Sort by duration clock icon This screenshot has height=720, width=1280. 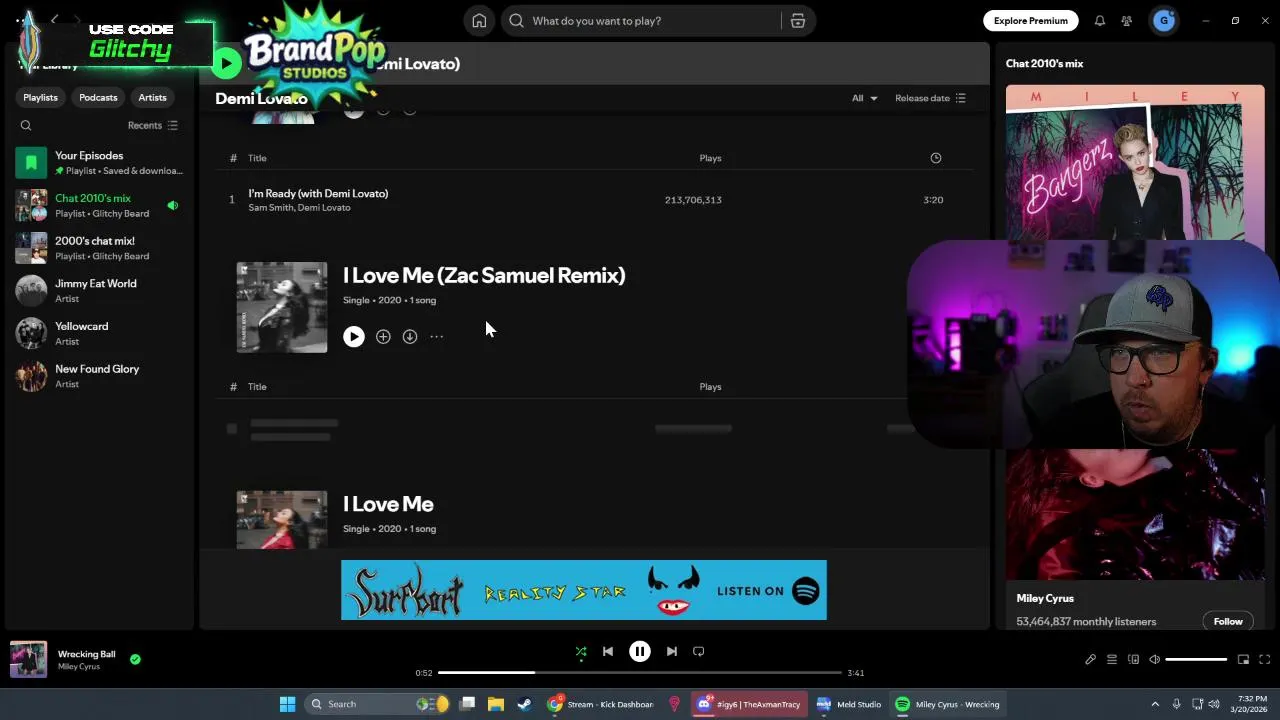pyautogui.click(x=936, y=158)
